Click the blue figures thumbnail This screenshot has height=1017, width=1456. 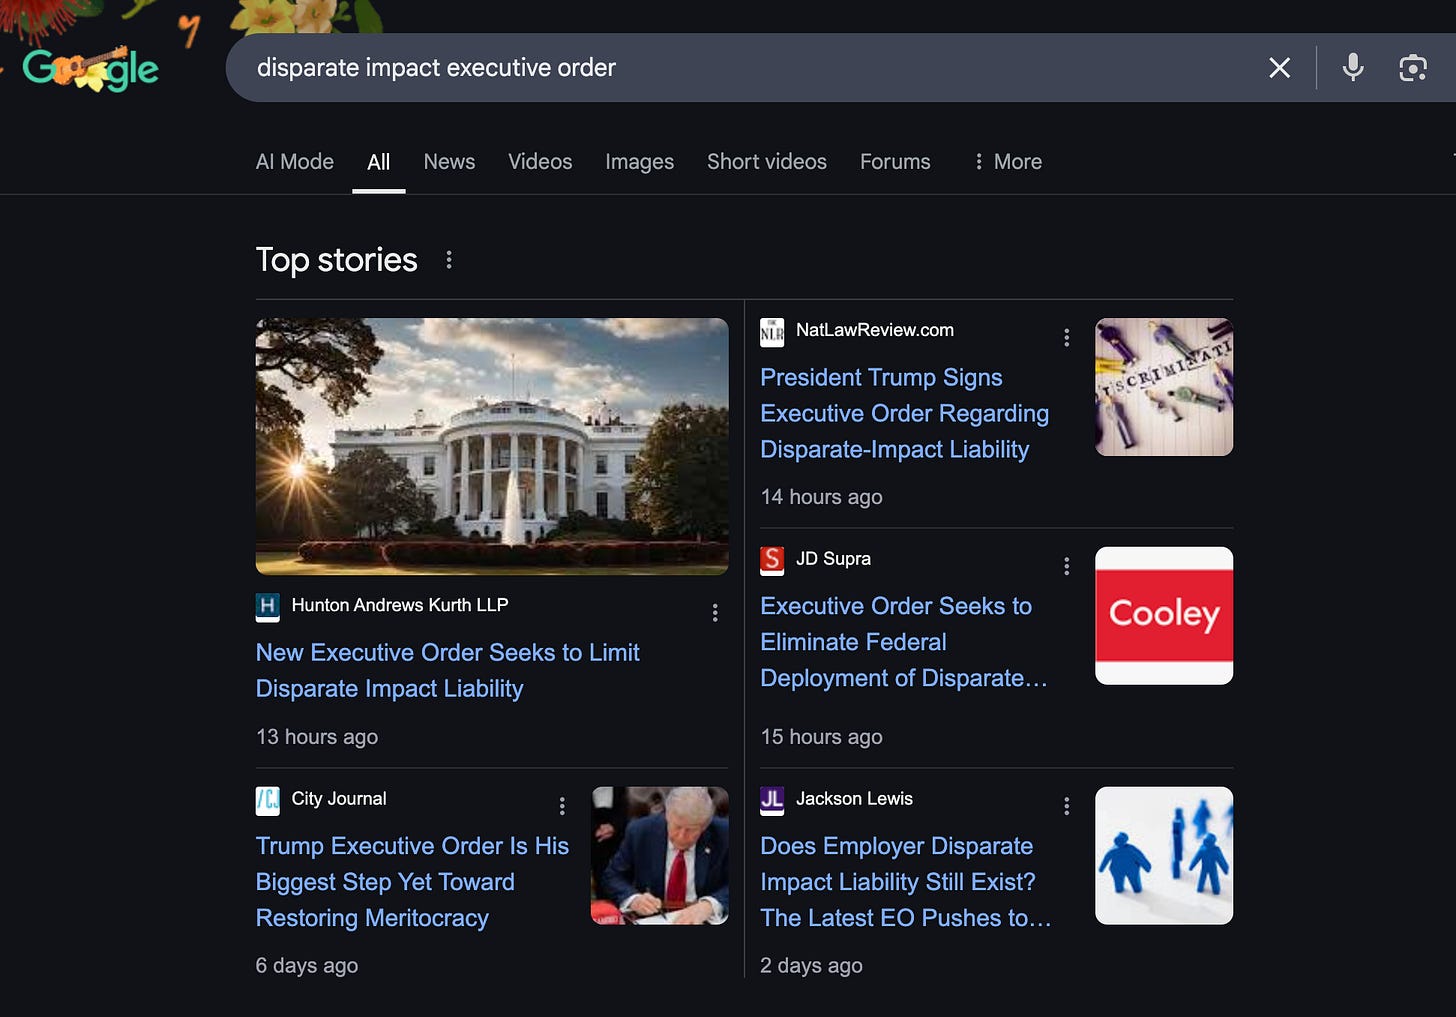coord(1164,856)
